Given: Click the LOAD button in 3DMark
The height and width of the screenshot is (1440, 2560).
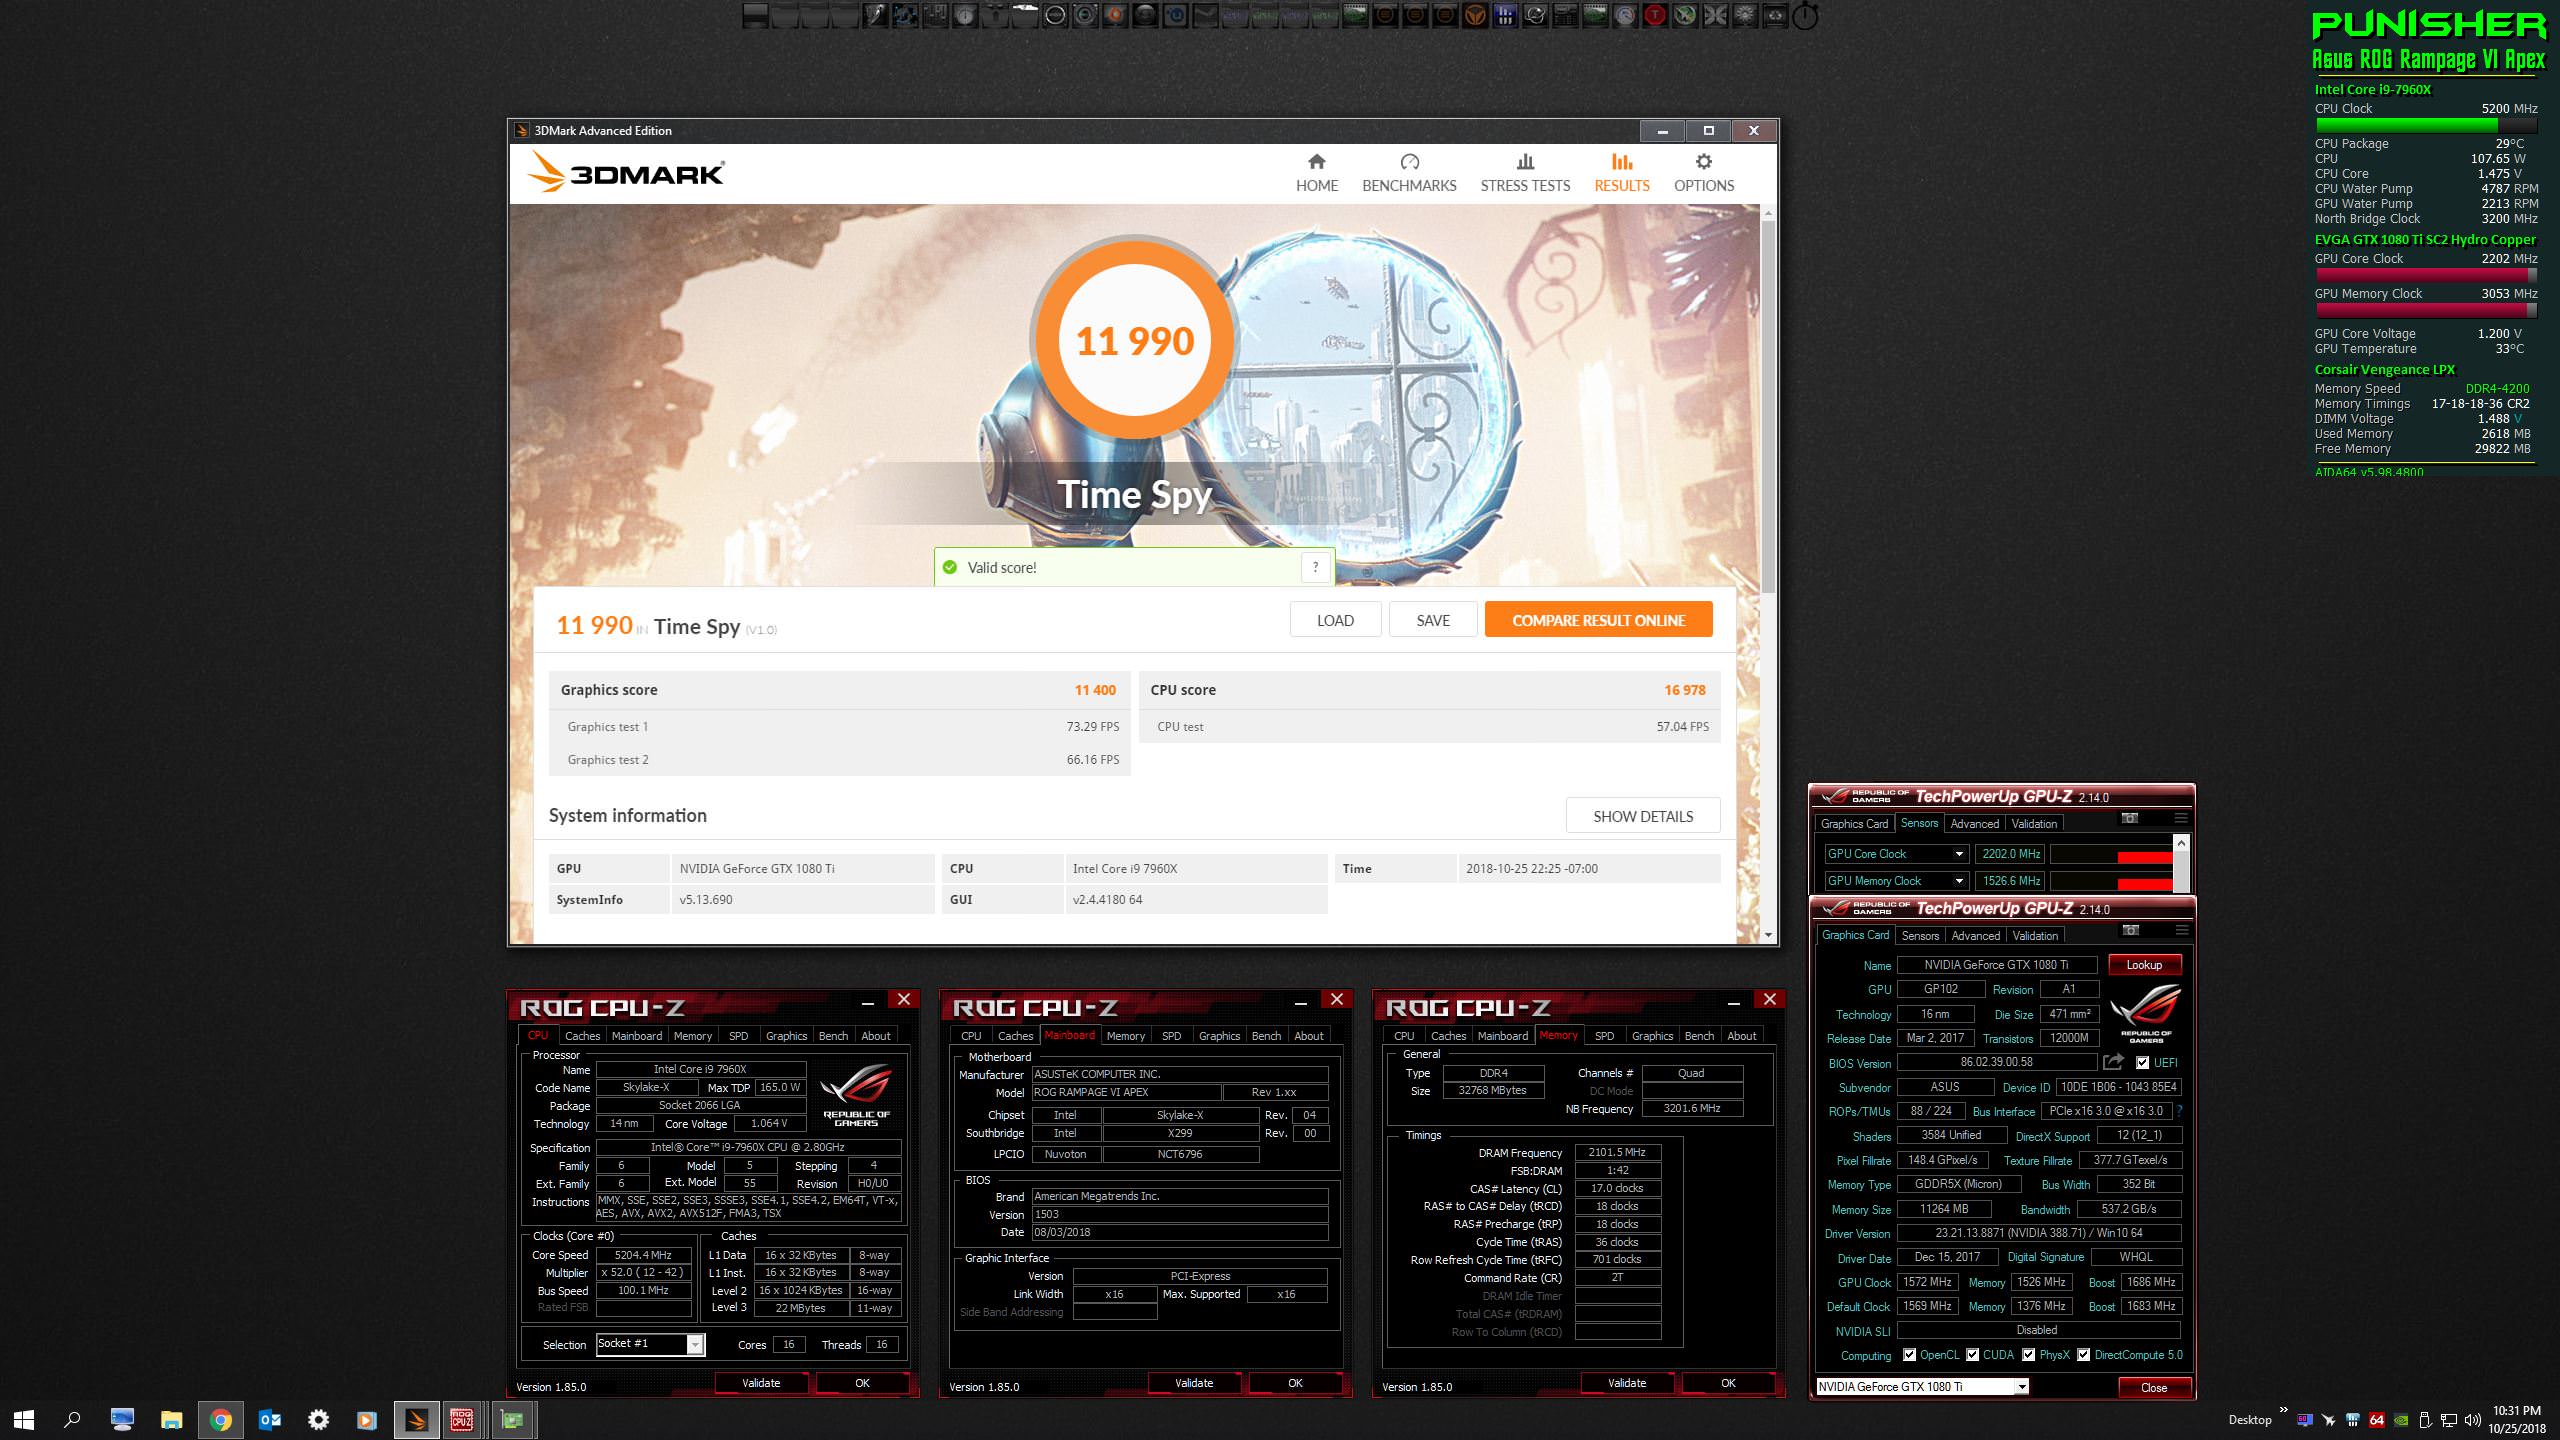Looking at the screenshot, I should point(1335,620).
